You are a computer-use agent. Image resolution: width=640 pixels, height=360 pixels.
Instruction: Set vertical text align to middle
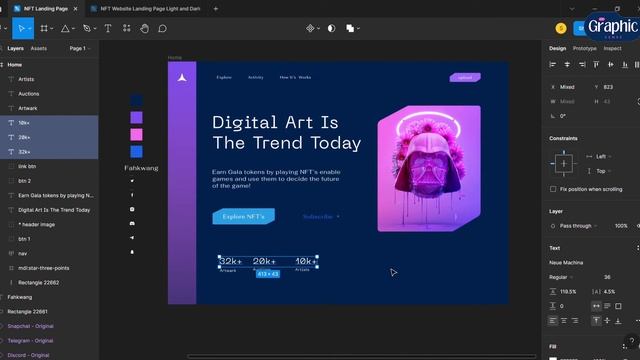[x=607, y=321]
